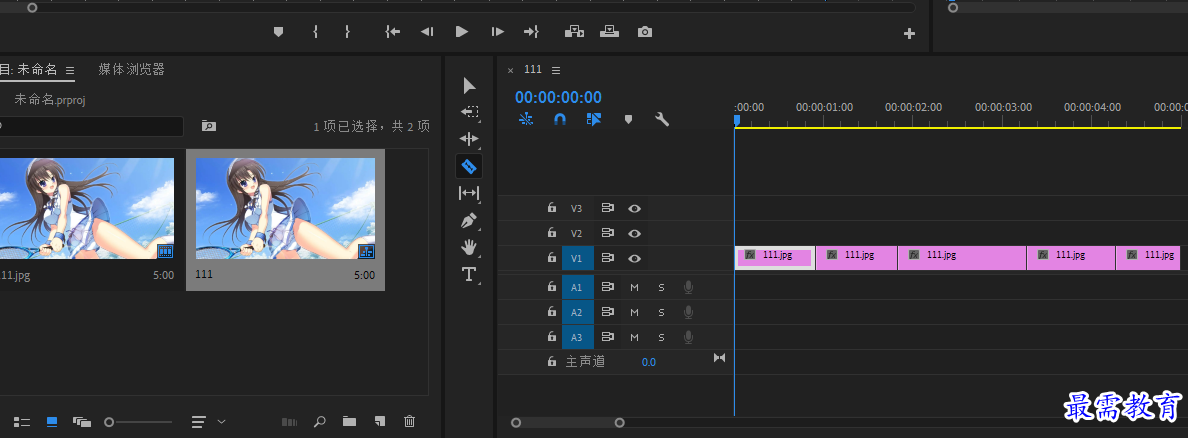Select the Pen tool
The width and height of the screenshot is (1188, 438).
pyautogui.click(x=470, y=221)
